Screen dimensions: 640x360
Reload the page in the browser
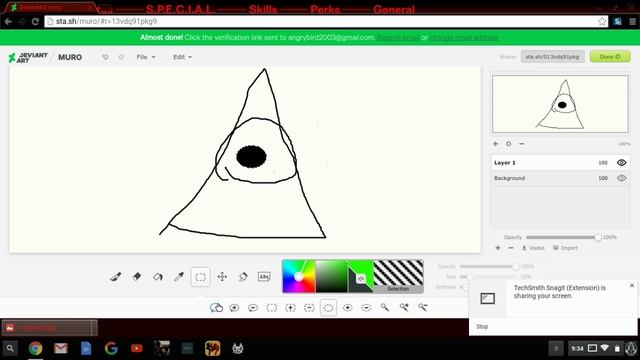[35, 21]
